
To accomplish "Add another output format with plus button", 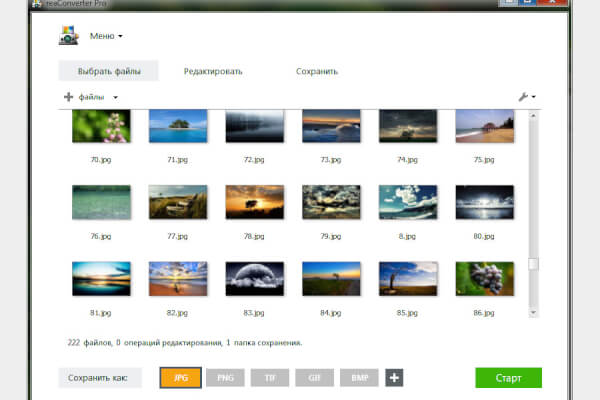I will [x=394, y=378].
